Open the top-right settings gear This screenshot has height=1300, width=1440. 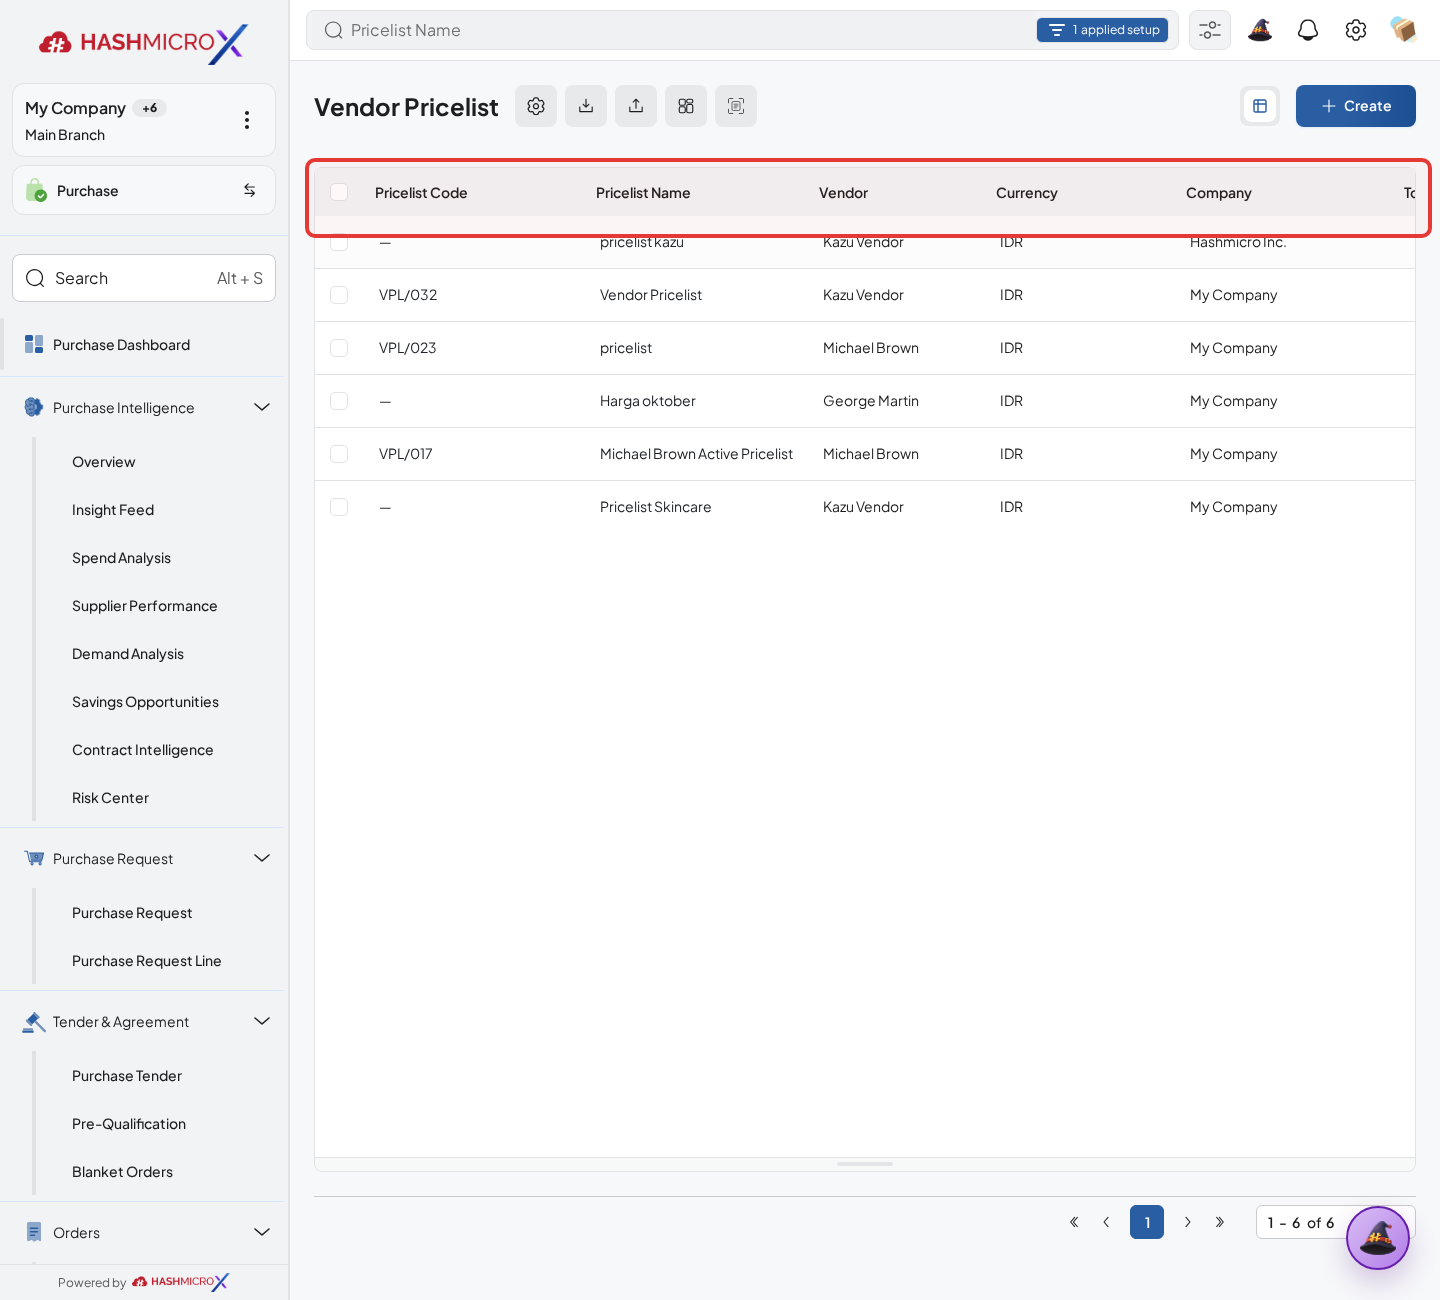pyautogui.click(x=1356, y=30)
